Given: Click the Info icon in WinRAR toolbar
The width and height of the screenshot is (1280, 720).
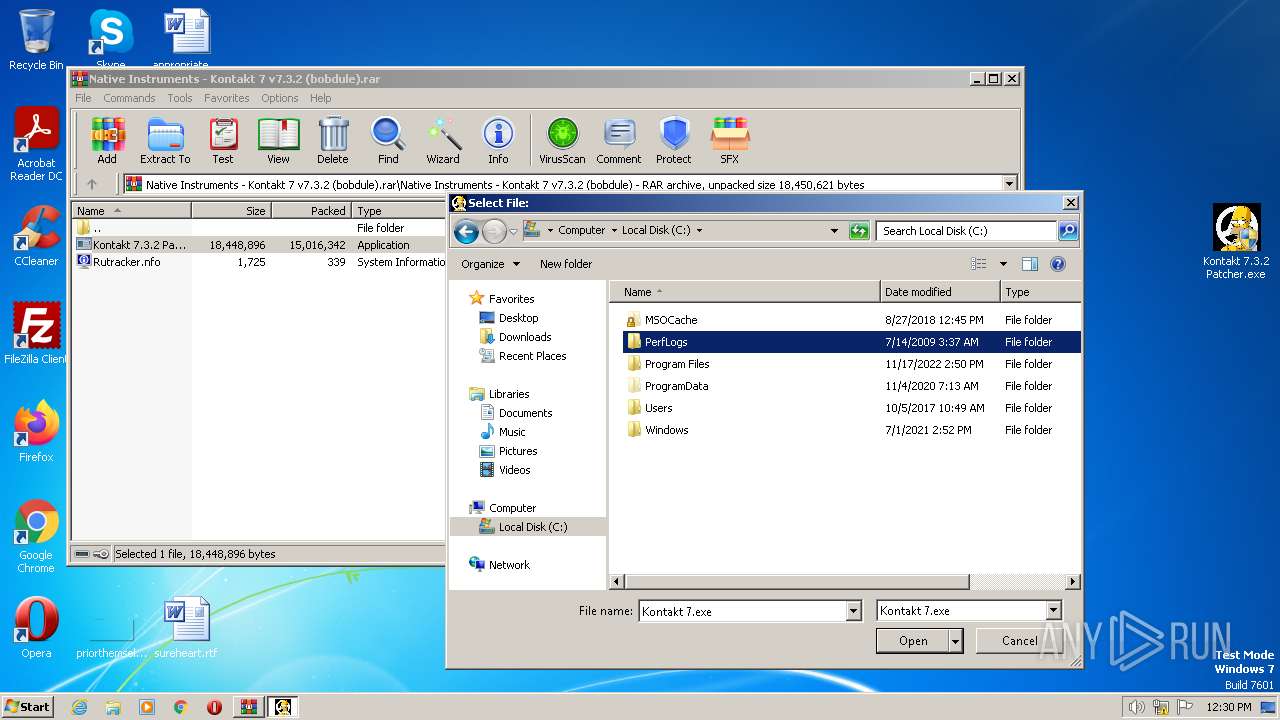Looking at the screenshot, I should pos(498,140).
